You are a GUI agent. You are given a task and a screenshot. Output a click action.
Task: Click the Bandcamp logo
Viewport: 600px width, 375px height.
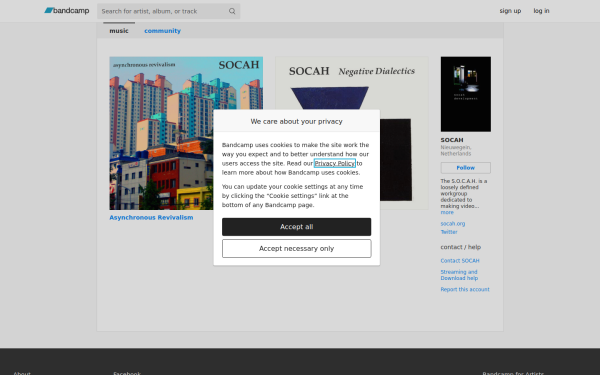pyautogui.click(x=67, y=11)
